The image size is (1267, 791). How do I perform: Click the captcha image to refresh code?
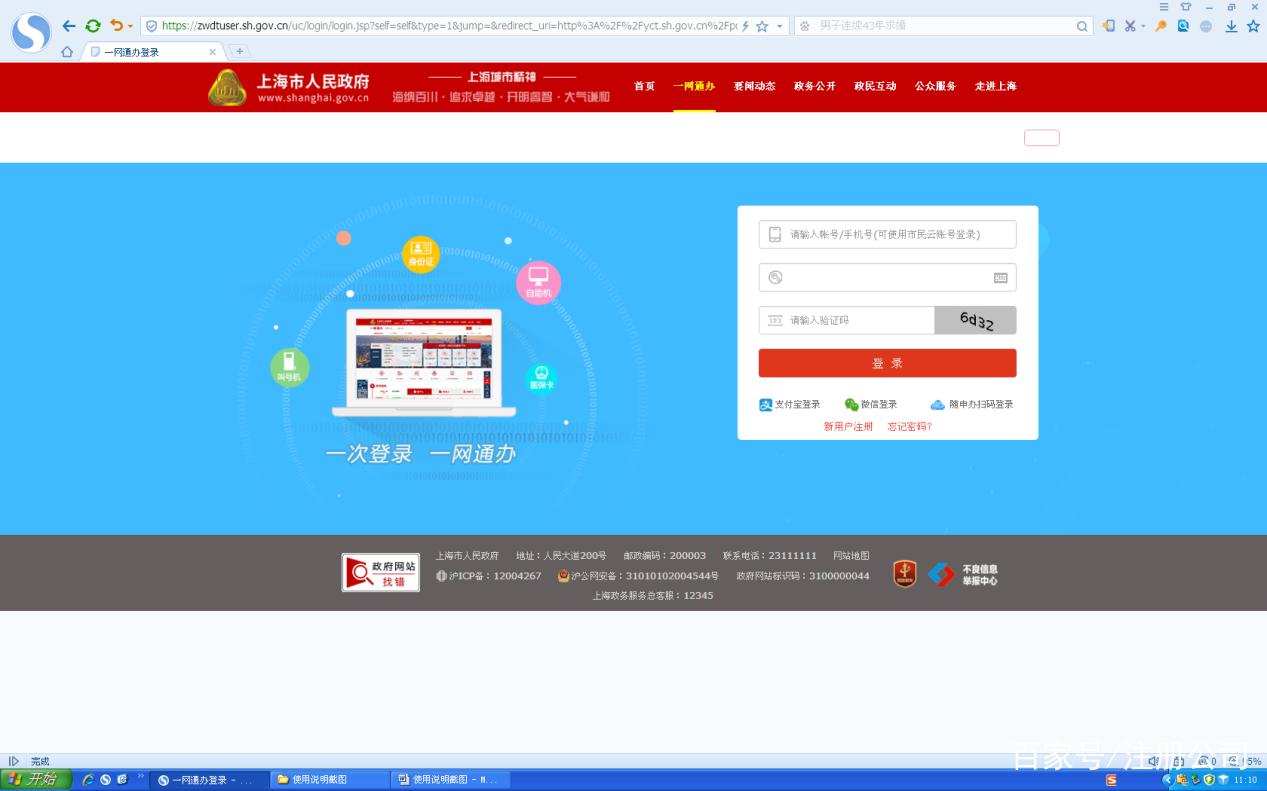point(975,320)
